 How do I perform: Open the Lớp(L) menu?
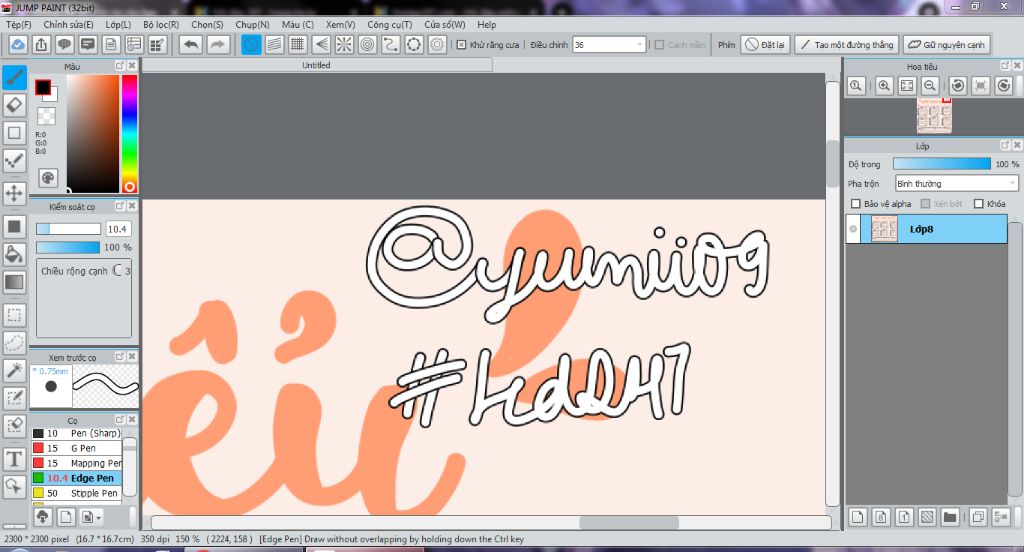118,24
